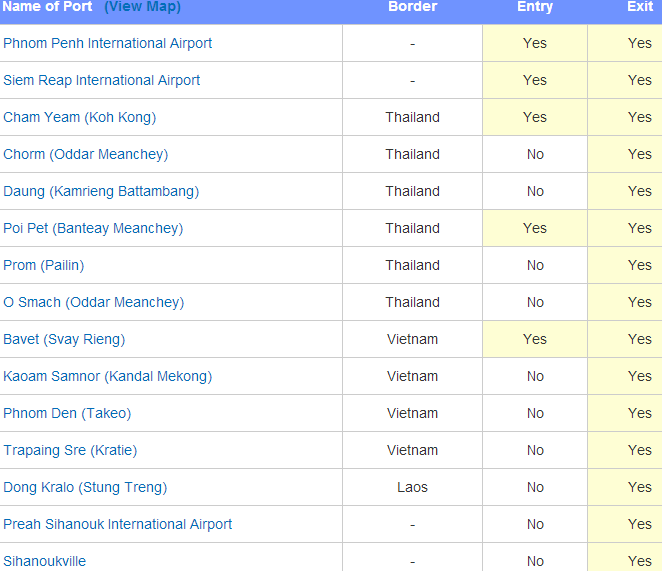This screenshot has width=662, height=571.
Task: Open Prom (Pailin) port link
Action: coord(43,266)
